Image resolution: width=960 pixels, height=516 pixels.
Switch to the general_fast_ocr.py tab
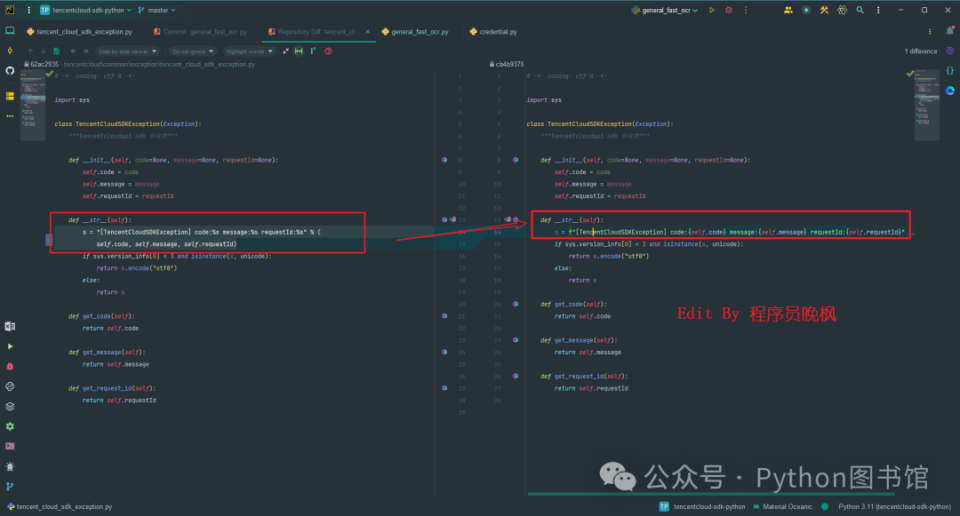click(419, 32)
